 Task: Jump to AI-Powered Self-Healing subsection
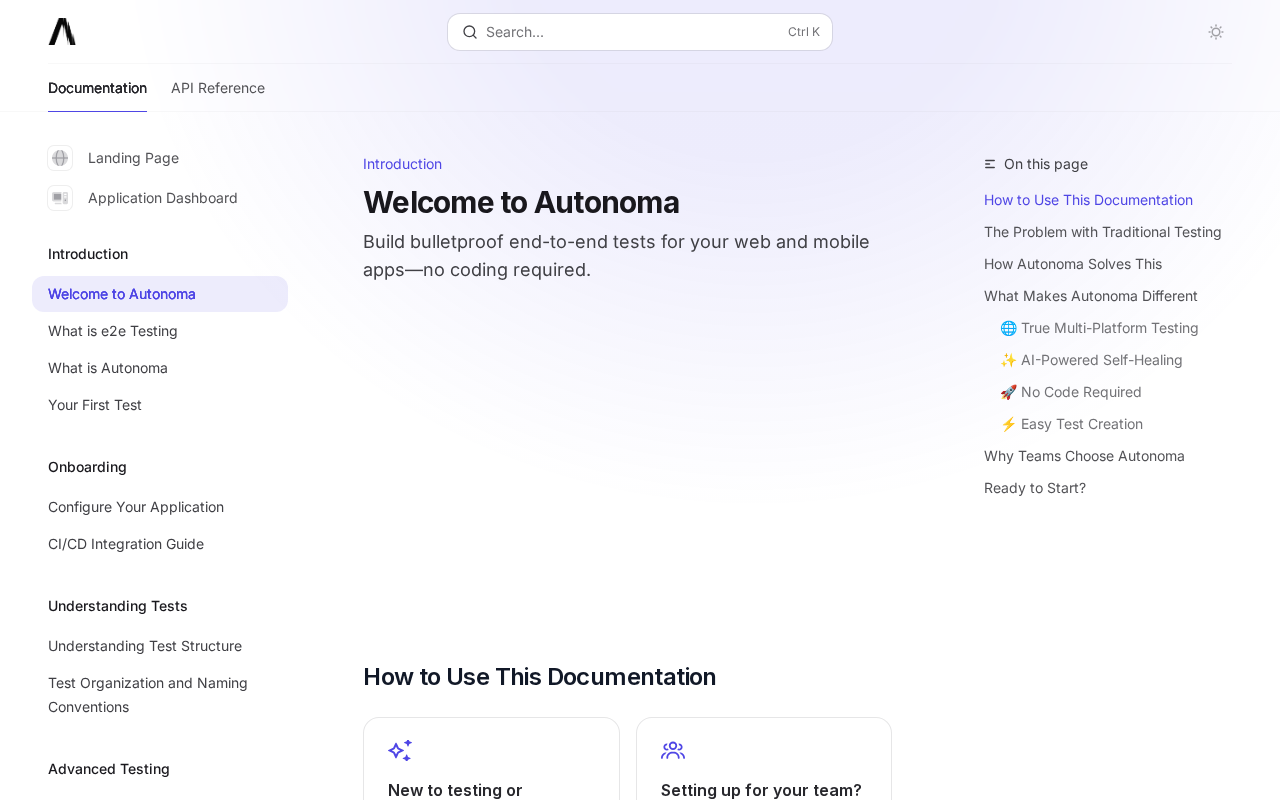pos(1091,360)
